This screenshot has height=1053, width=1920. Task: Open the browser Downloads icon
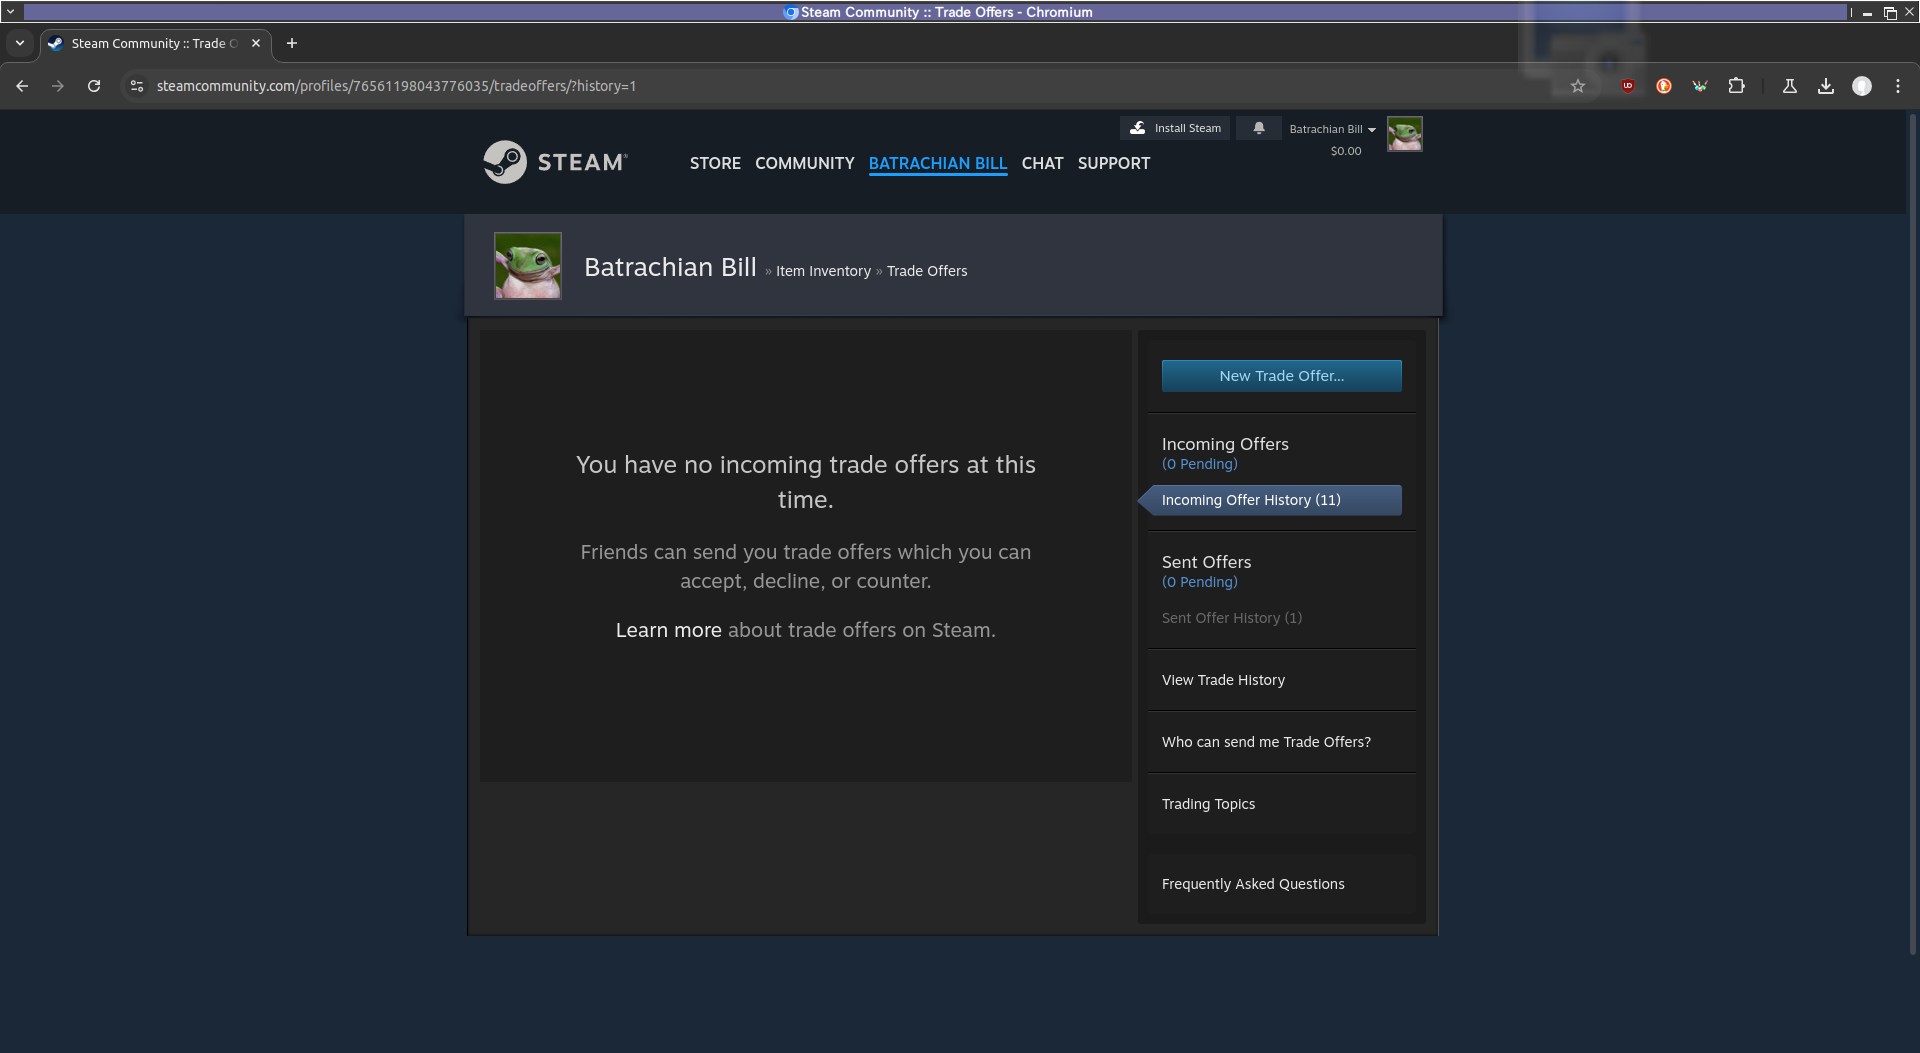click(x=1826, y=86)
